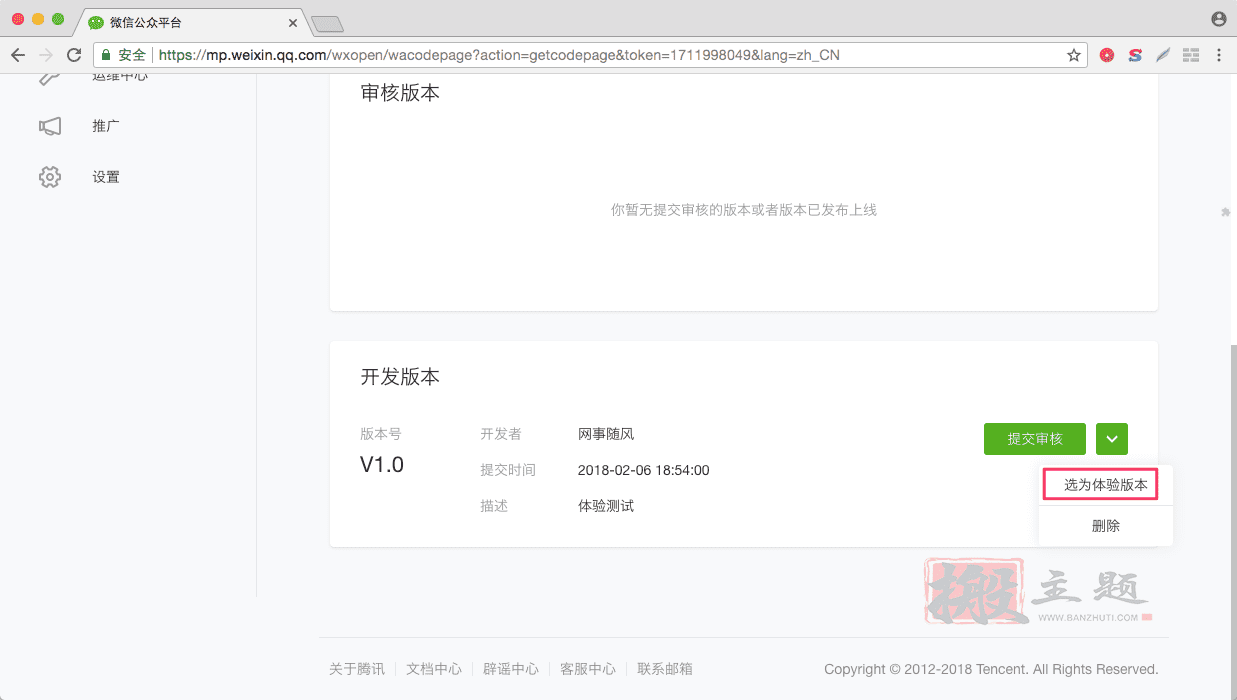Screen dimensions: 1237x700
Task: Click the megaphone 推广 sidebar icon
Action: pos(50,126)
